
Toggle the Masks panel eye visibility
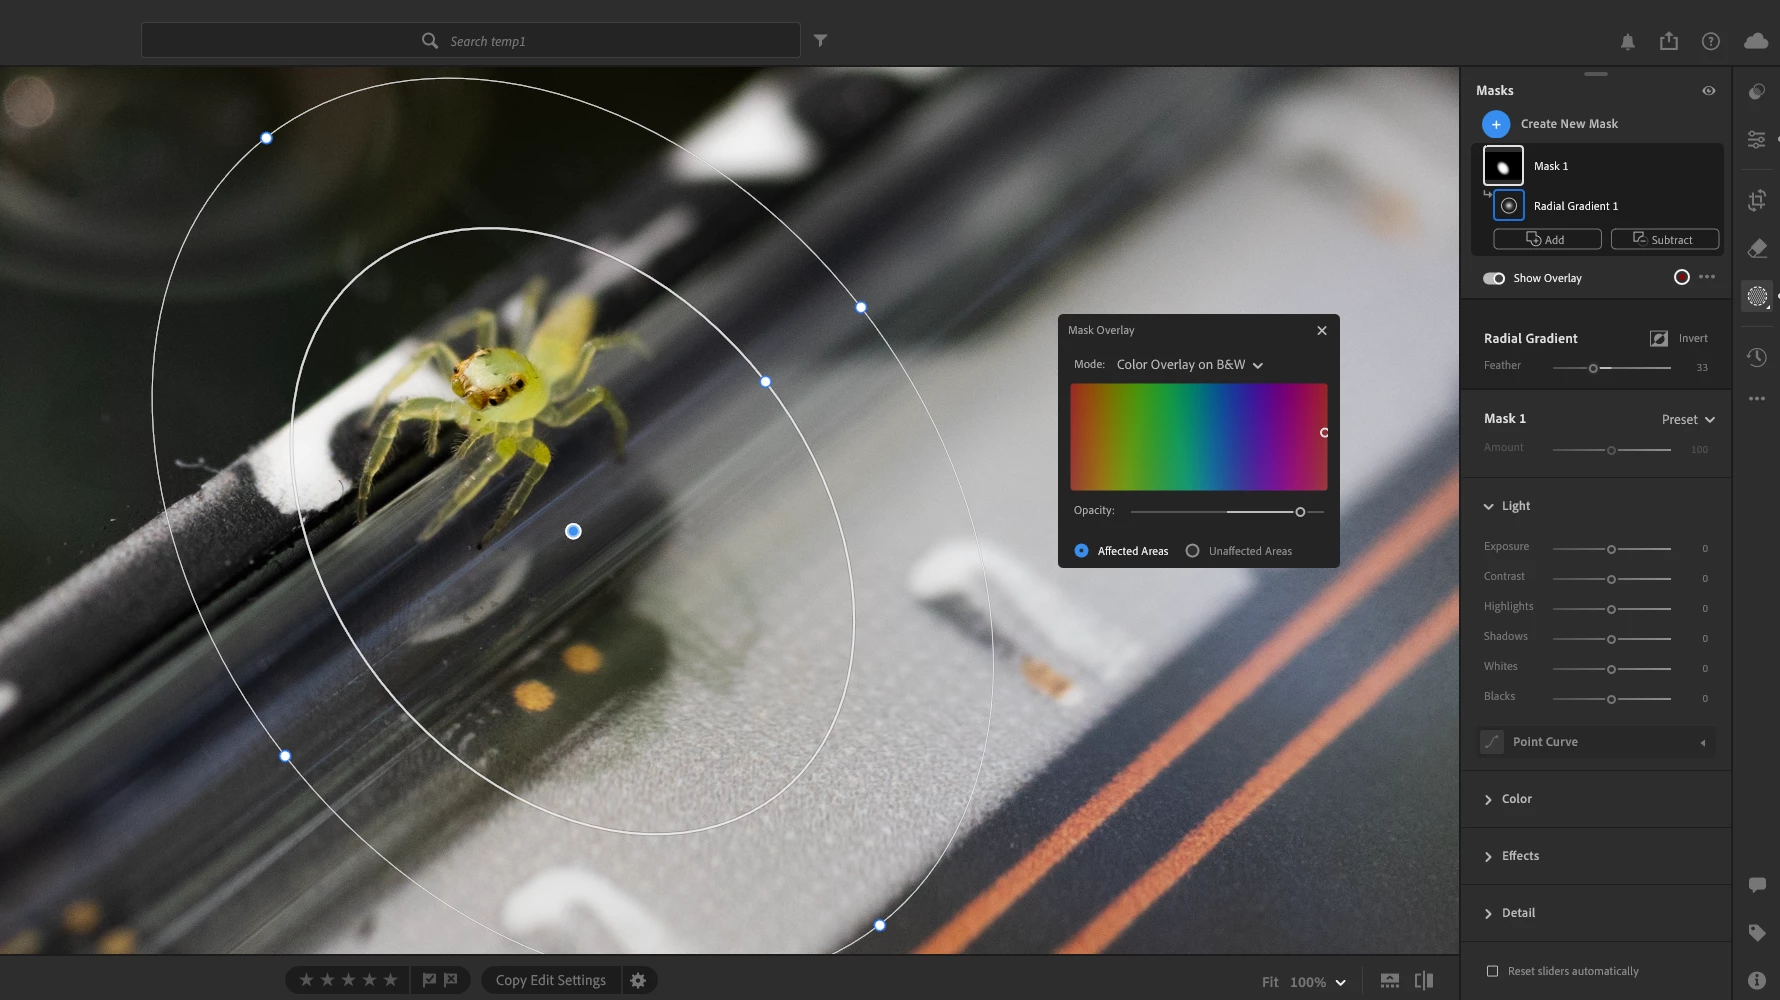pos(1709,91)
